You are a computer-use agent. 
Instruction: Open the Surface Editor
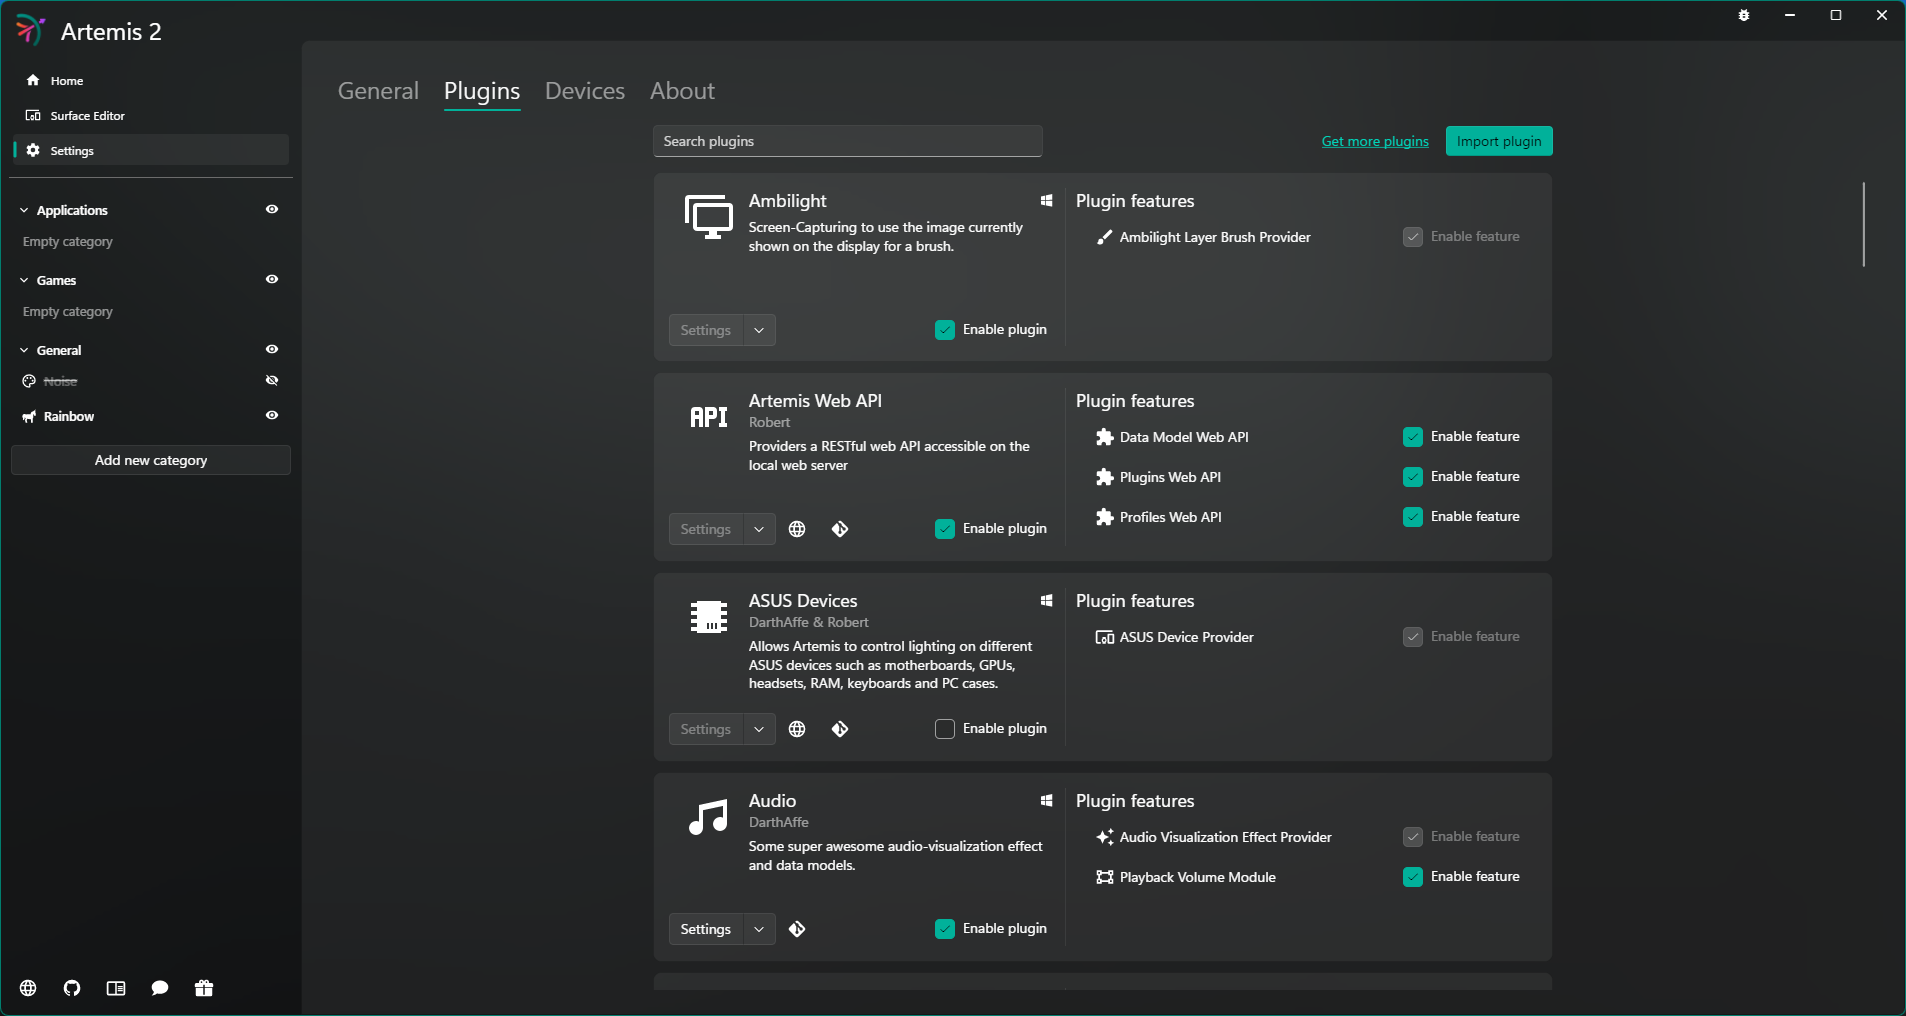point(150,115)
